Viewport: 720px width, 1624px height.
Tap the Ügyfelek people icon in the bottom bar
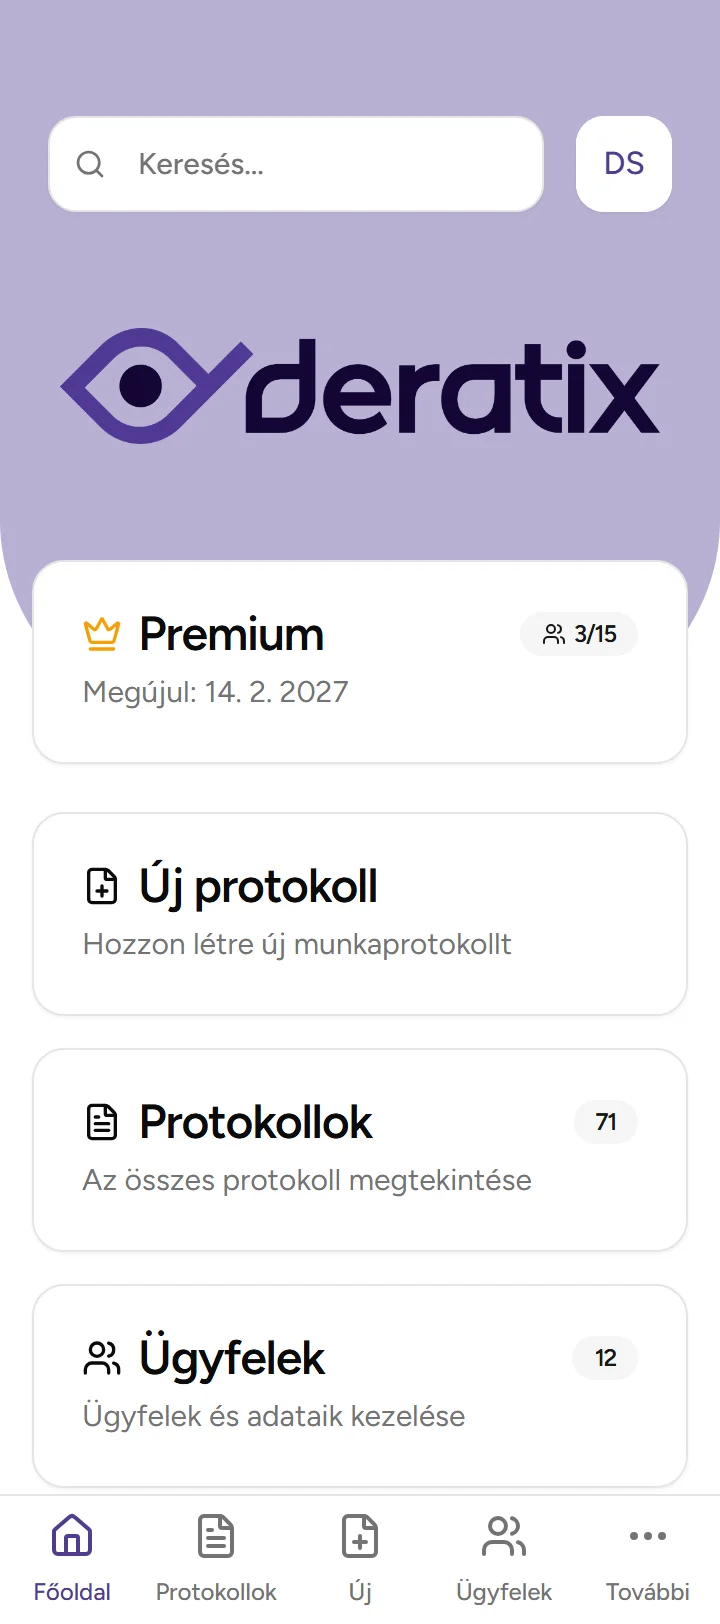503,1535
